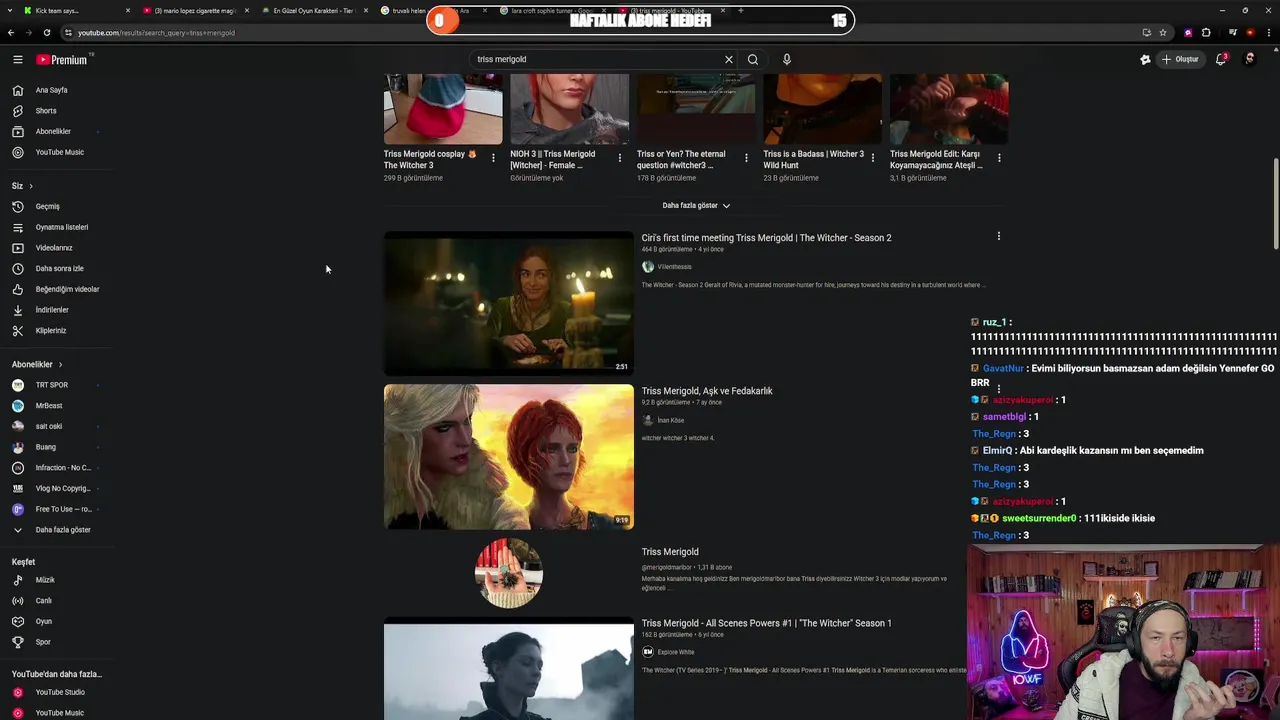Open options for Triss is a Badass short
The image size is (1280, 720).
click(x=873, y=158)
